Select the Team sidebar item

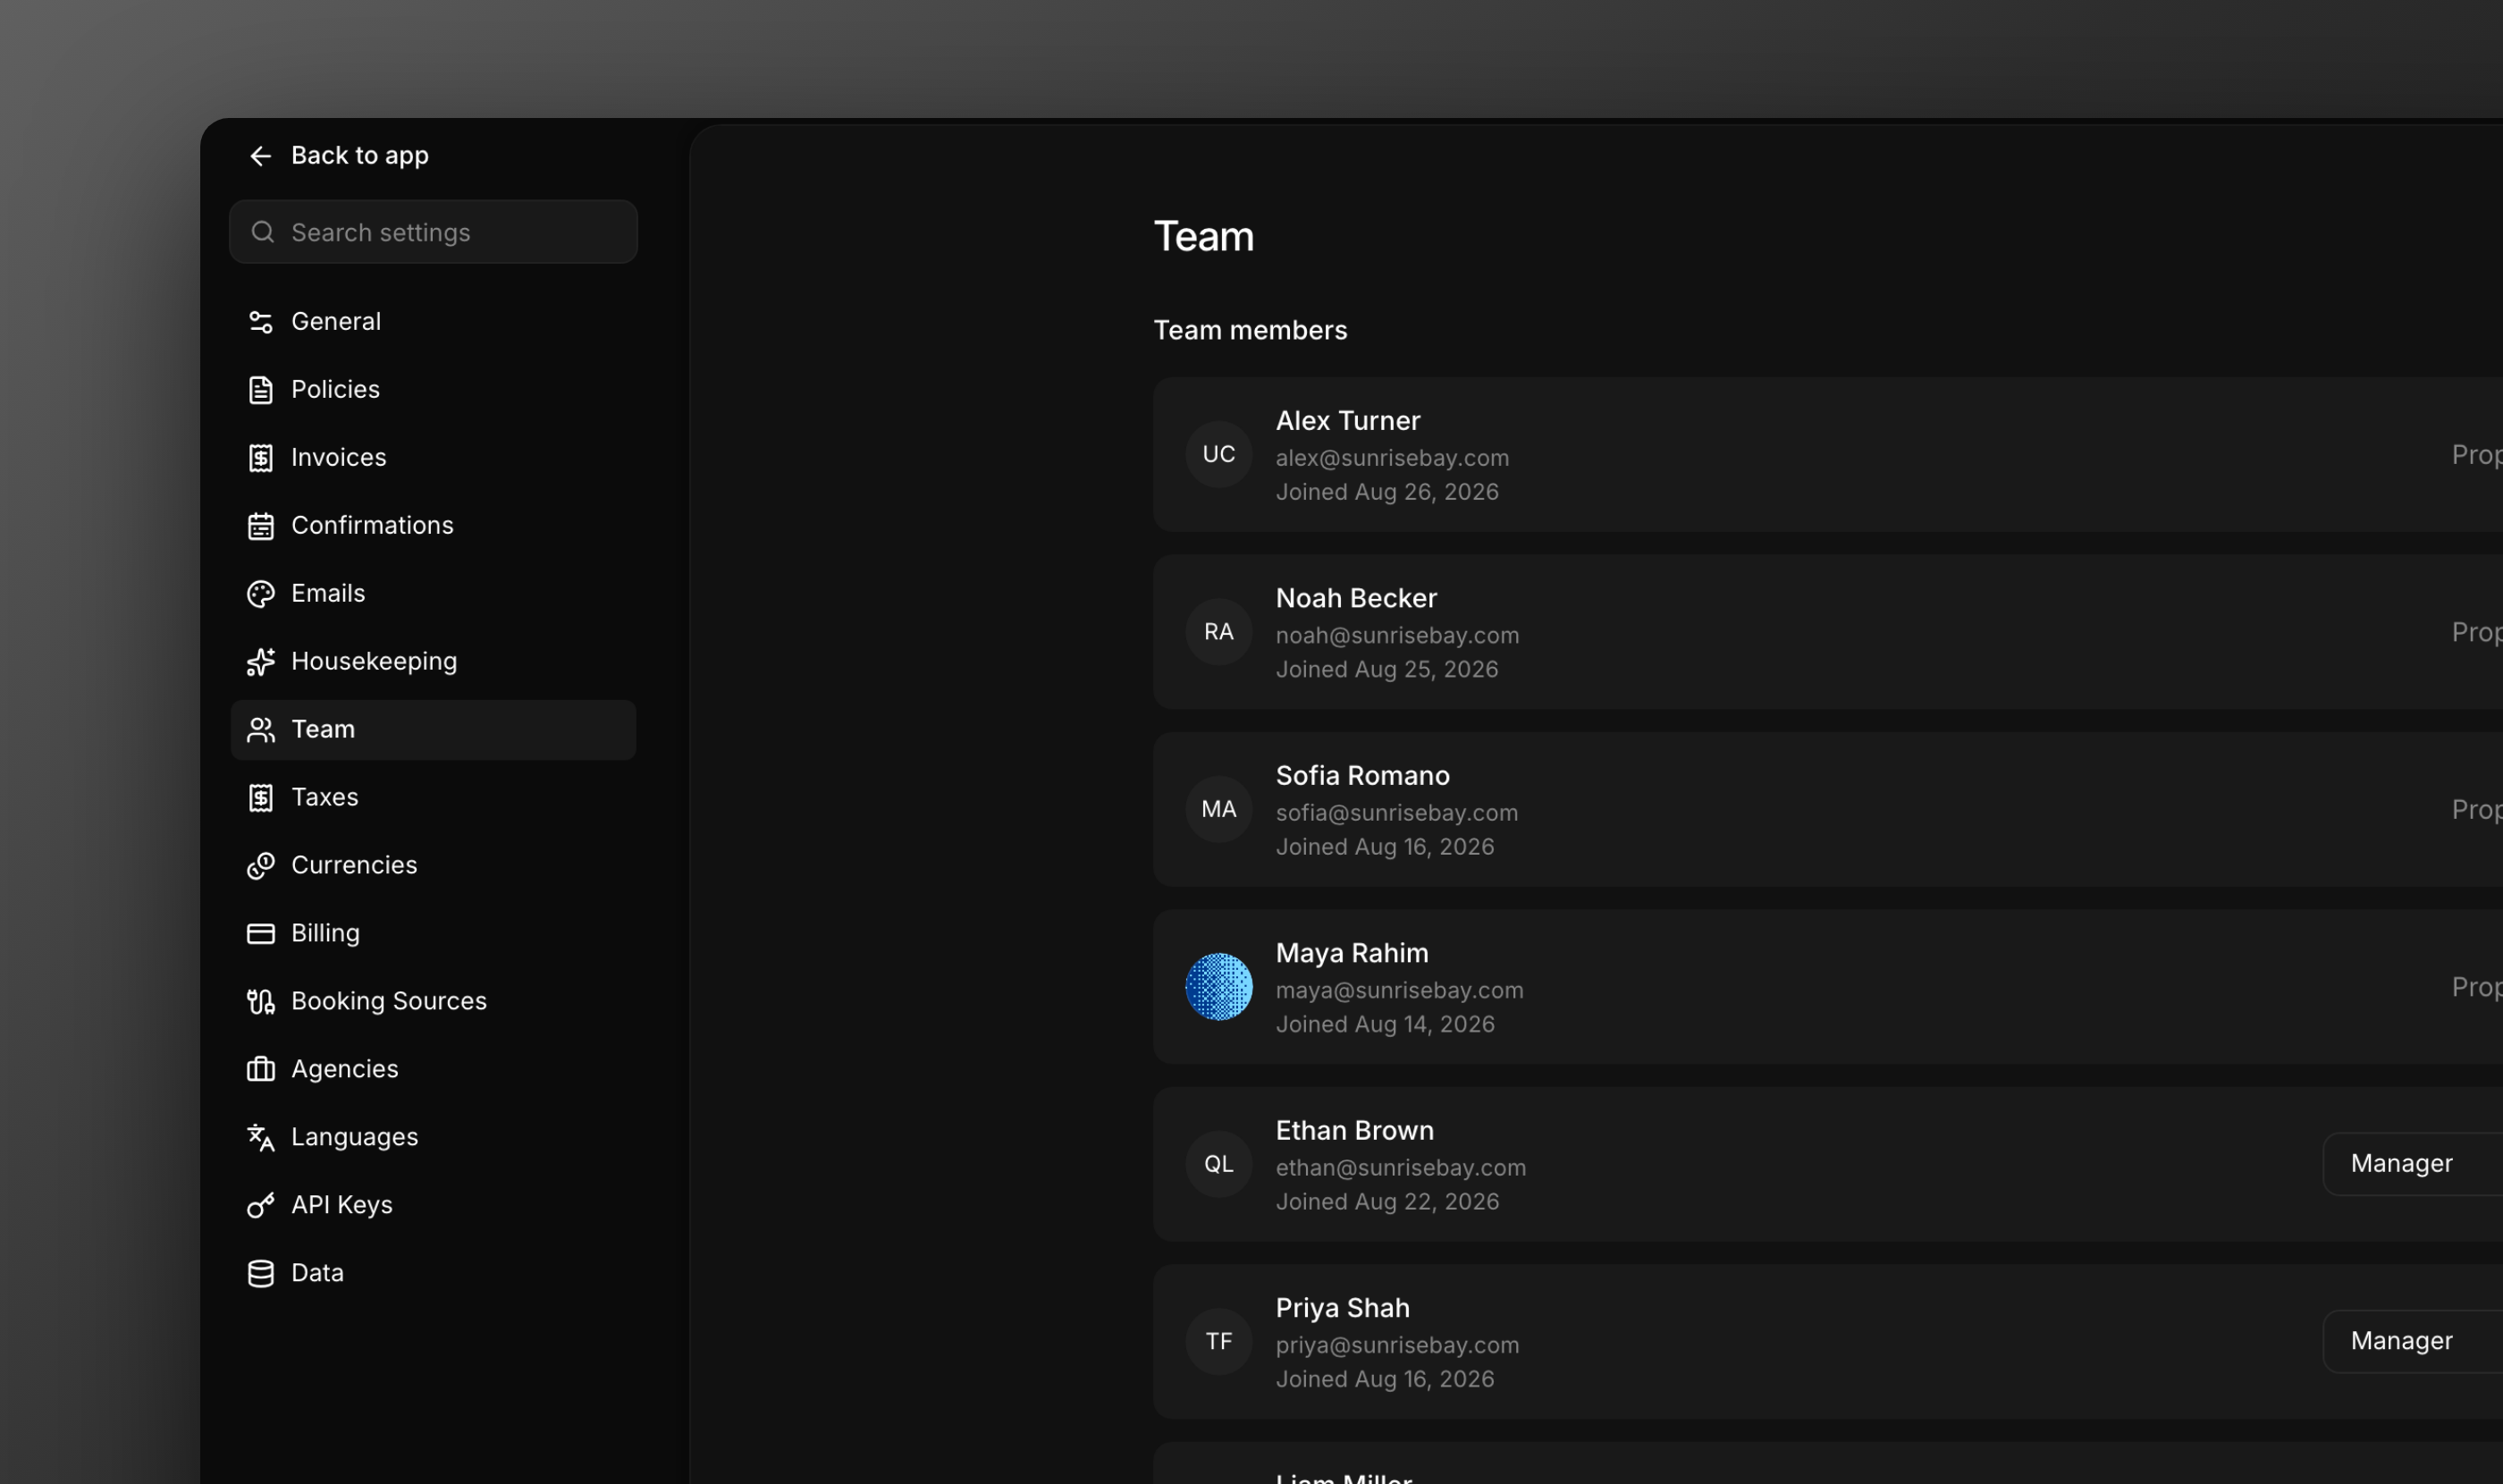pos(433,730)
